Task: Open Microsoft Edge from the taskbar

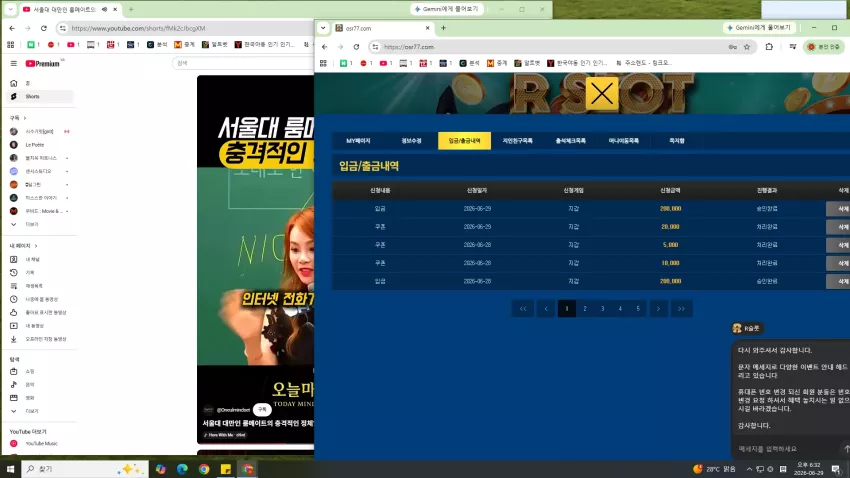Action: pyautogui.click(x=182, y=469)
